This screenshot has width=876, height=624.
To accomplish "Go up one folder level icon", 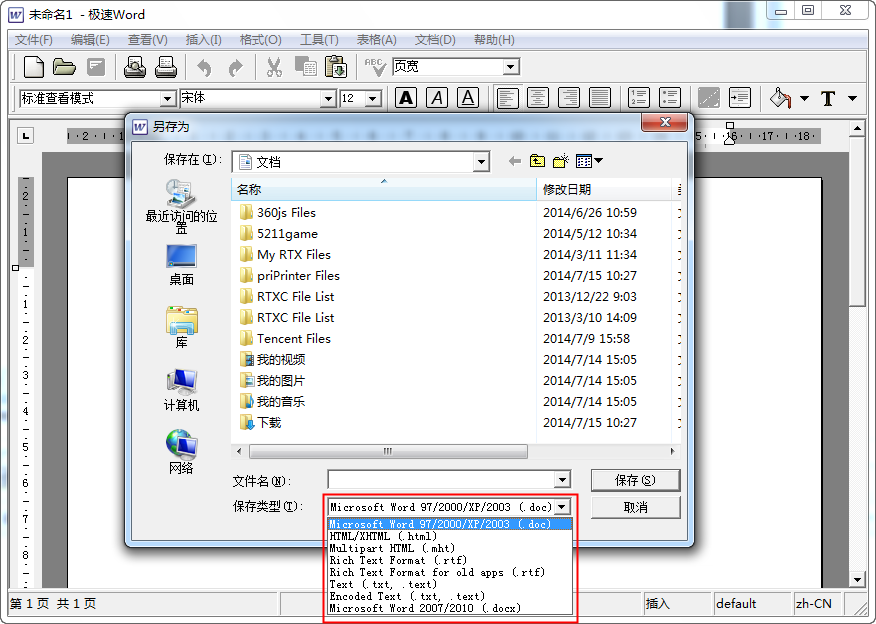I will coord(537,161).
